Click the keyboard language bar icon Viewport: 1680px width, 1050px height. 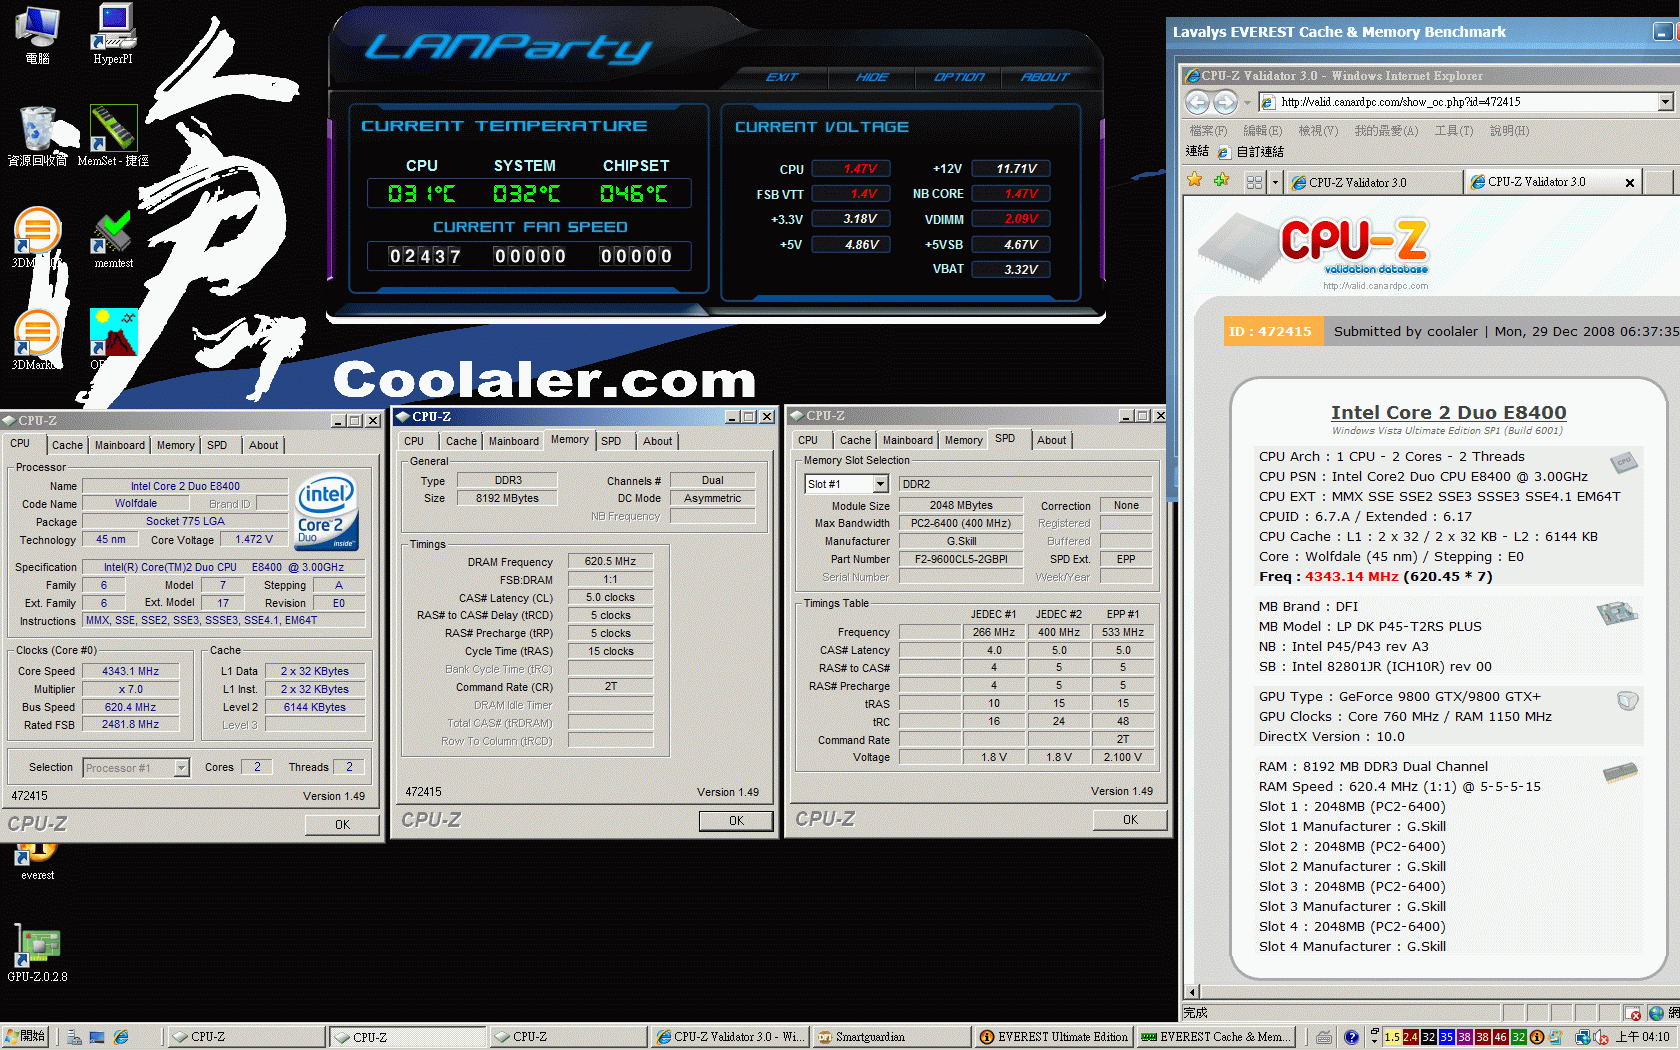(x=1324, y=1037)
